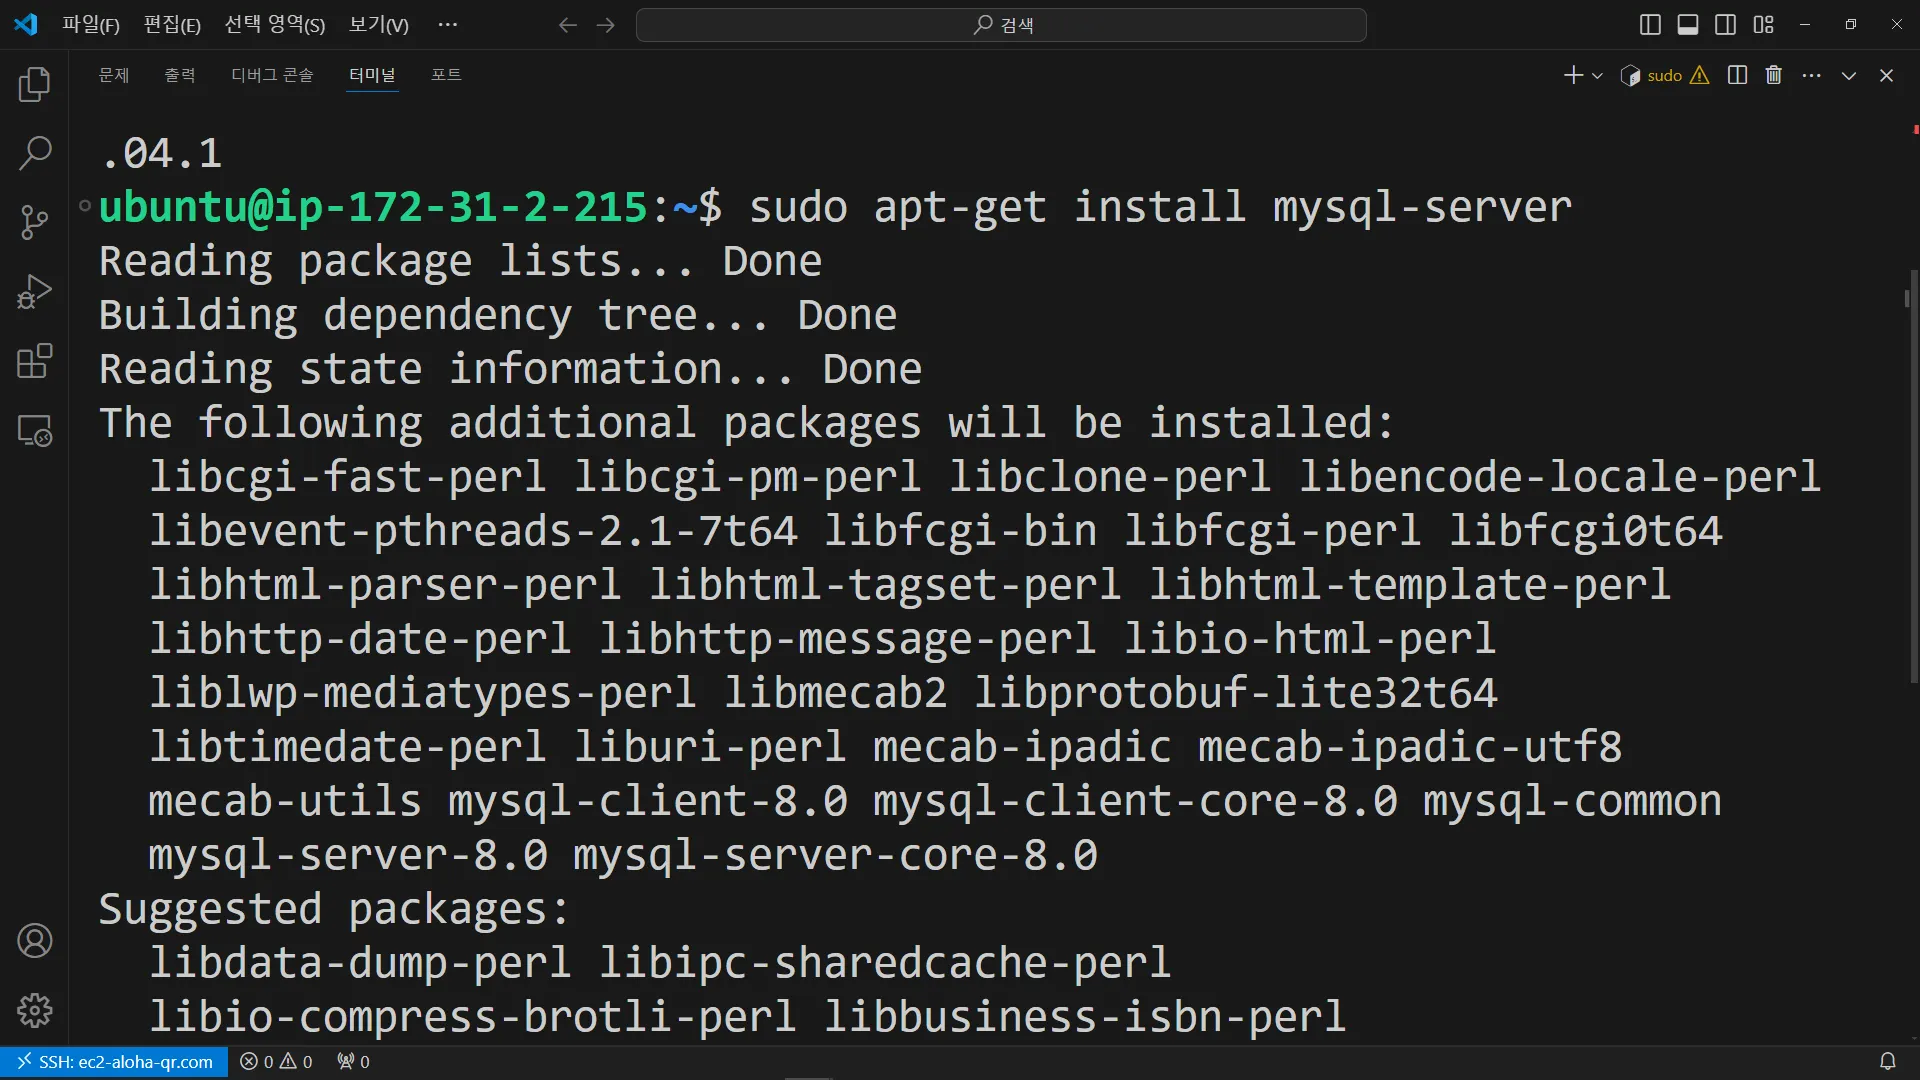
Task: Toggle primary side bar visibility
Action: pos(1650,25)
